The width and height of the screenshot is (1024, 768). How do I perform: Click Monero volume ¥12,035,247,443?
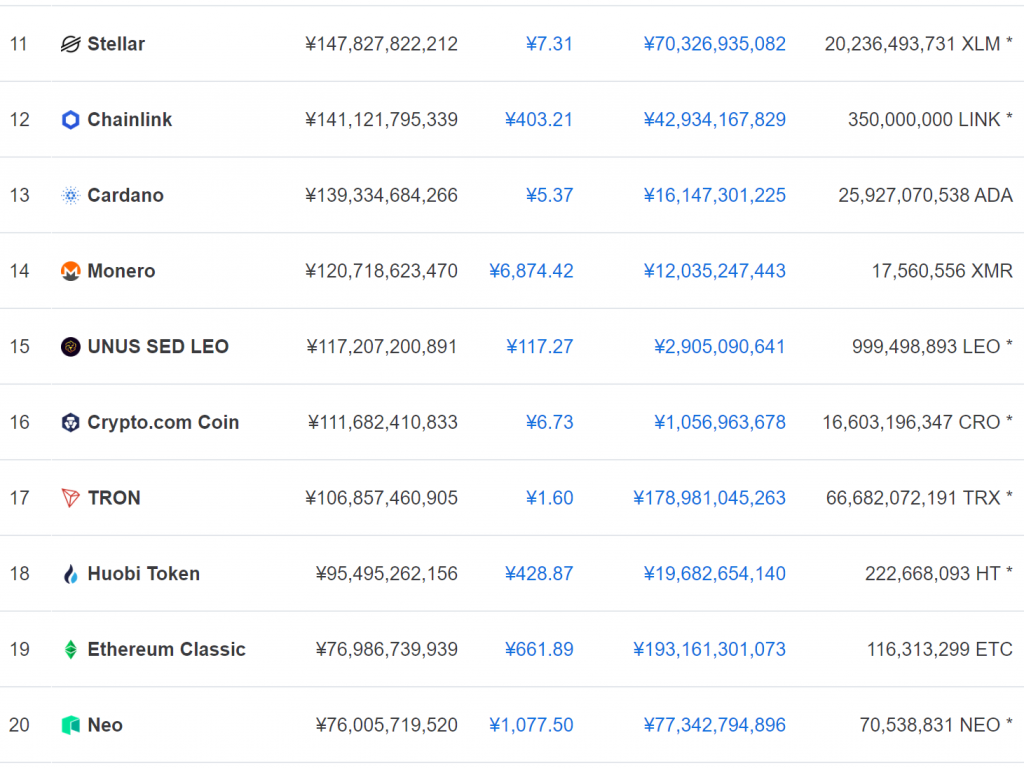pos(714,271)
